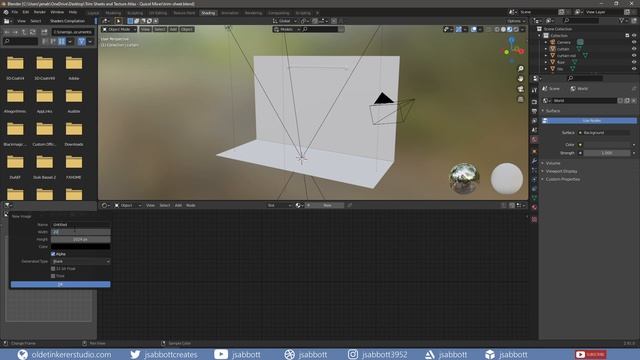The image size is (640, 360).
Task: Click the YouTube Subscribe button
Action: (590, 355)
